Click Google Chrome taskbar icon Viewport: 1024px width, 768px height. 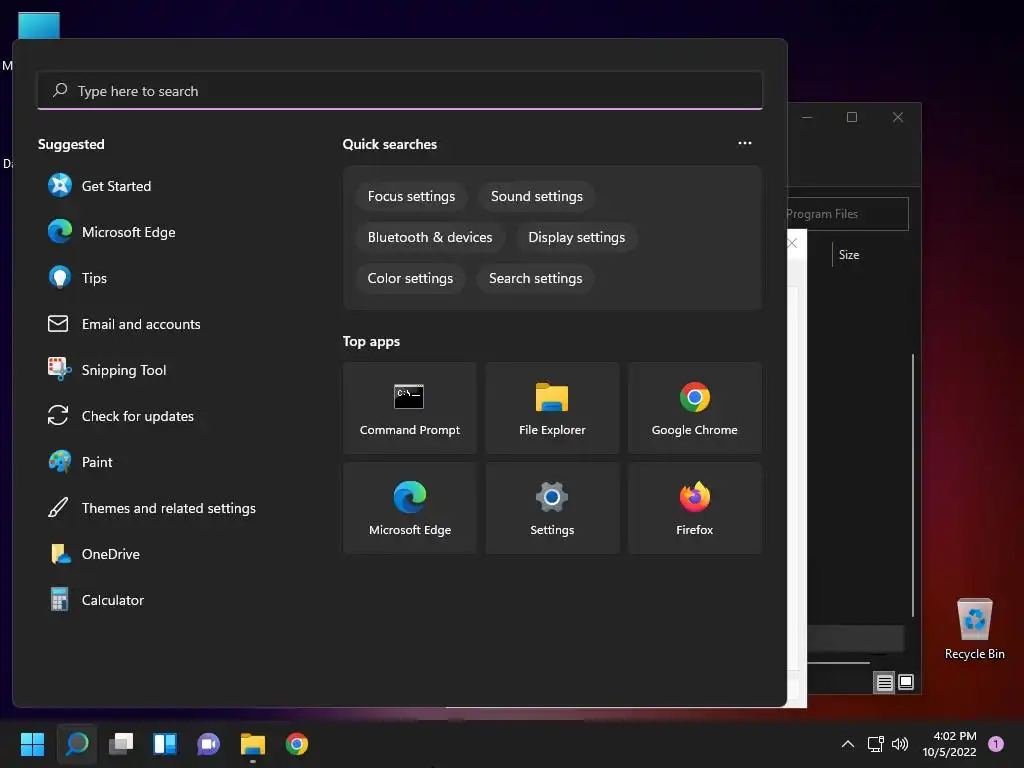296,744
